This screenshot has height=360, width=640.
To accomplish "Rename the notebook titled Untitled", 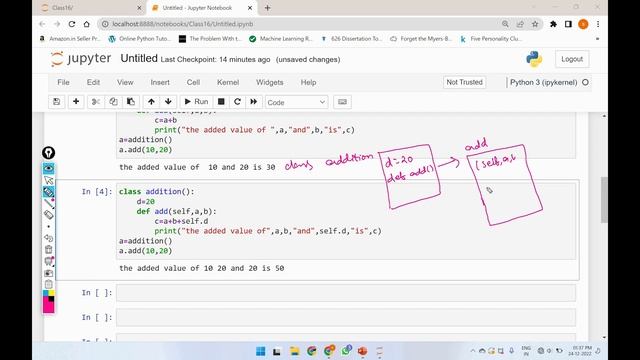I will pyautogui.click(x=139, y=58).
